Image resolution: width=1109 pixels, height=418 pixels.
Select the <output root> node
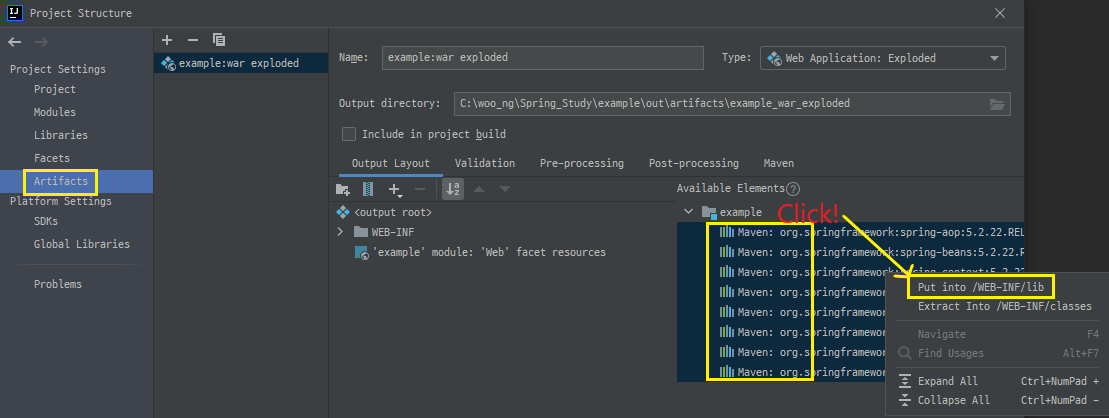tap(393, 212)
